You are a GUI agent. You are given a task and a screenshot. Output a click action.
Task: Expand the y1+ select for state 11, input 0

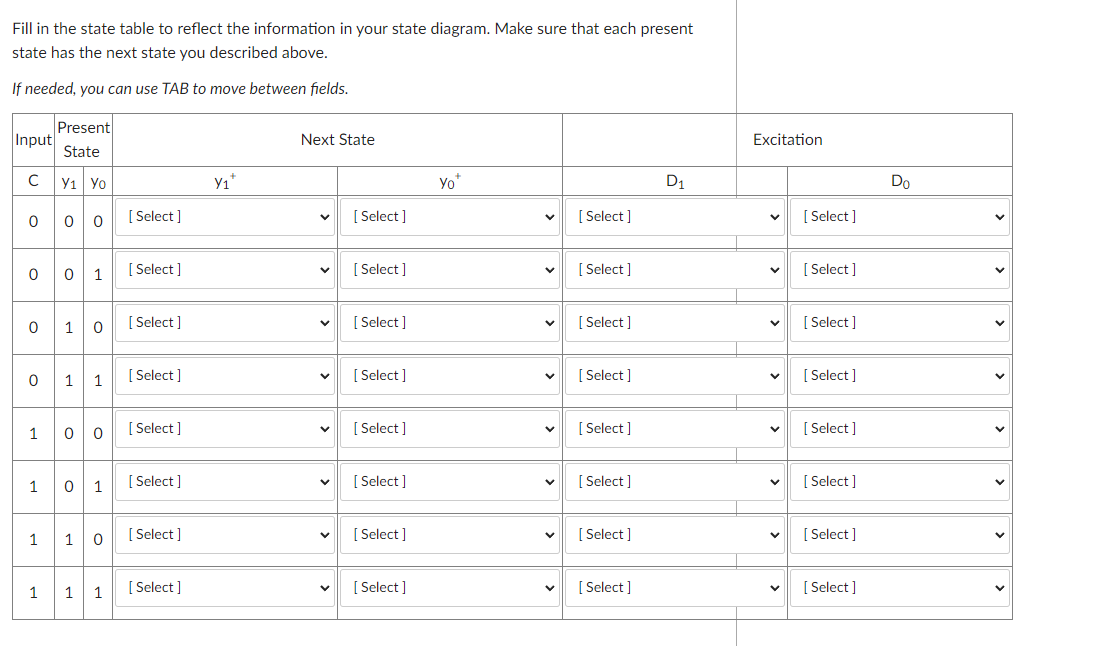pos(224,375)
